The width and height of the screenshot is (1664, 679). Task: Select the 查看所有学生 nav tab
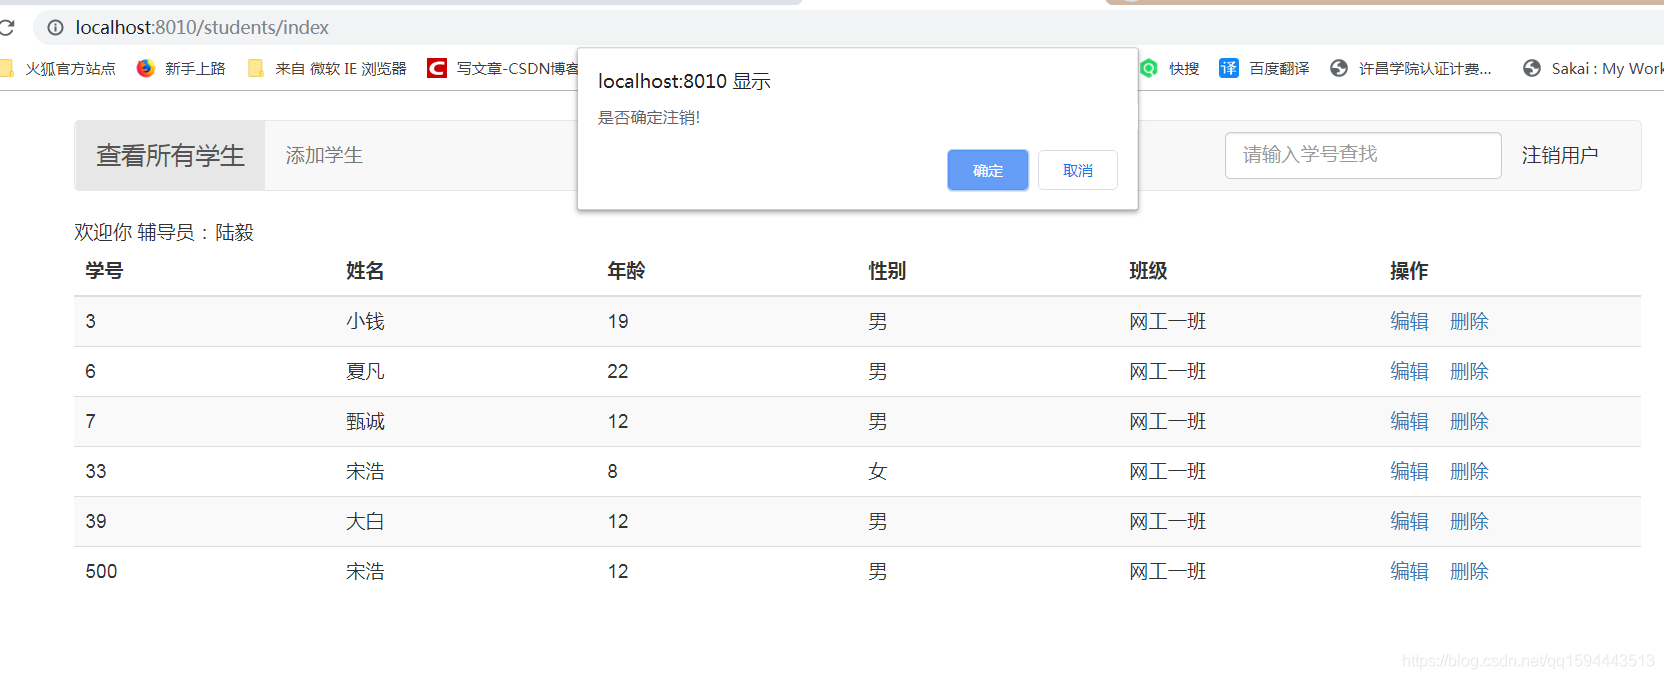click(x=170, y=155)
